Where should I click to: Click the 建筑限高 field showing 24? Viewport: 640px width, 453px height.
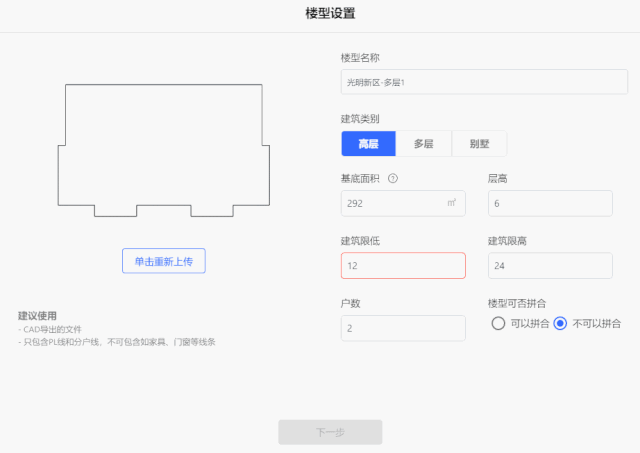[550, 266]
